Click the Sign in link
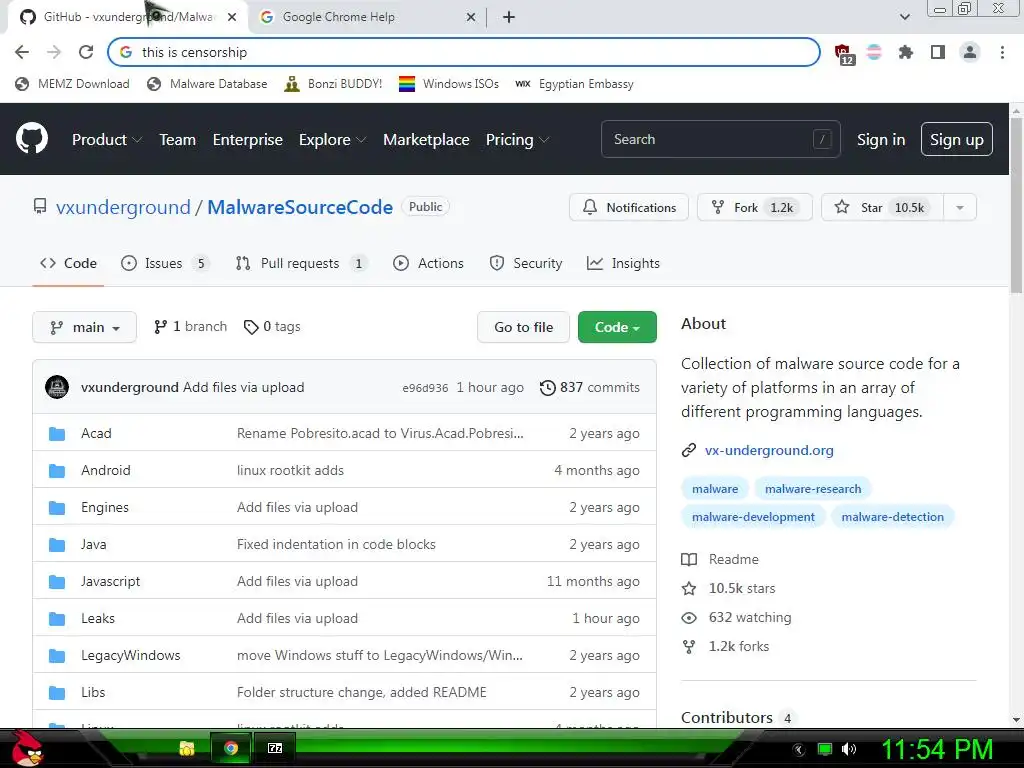 [880, 139]
